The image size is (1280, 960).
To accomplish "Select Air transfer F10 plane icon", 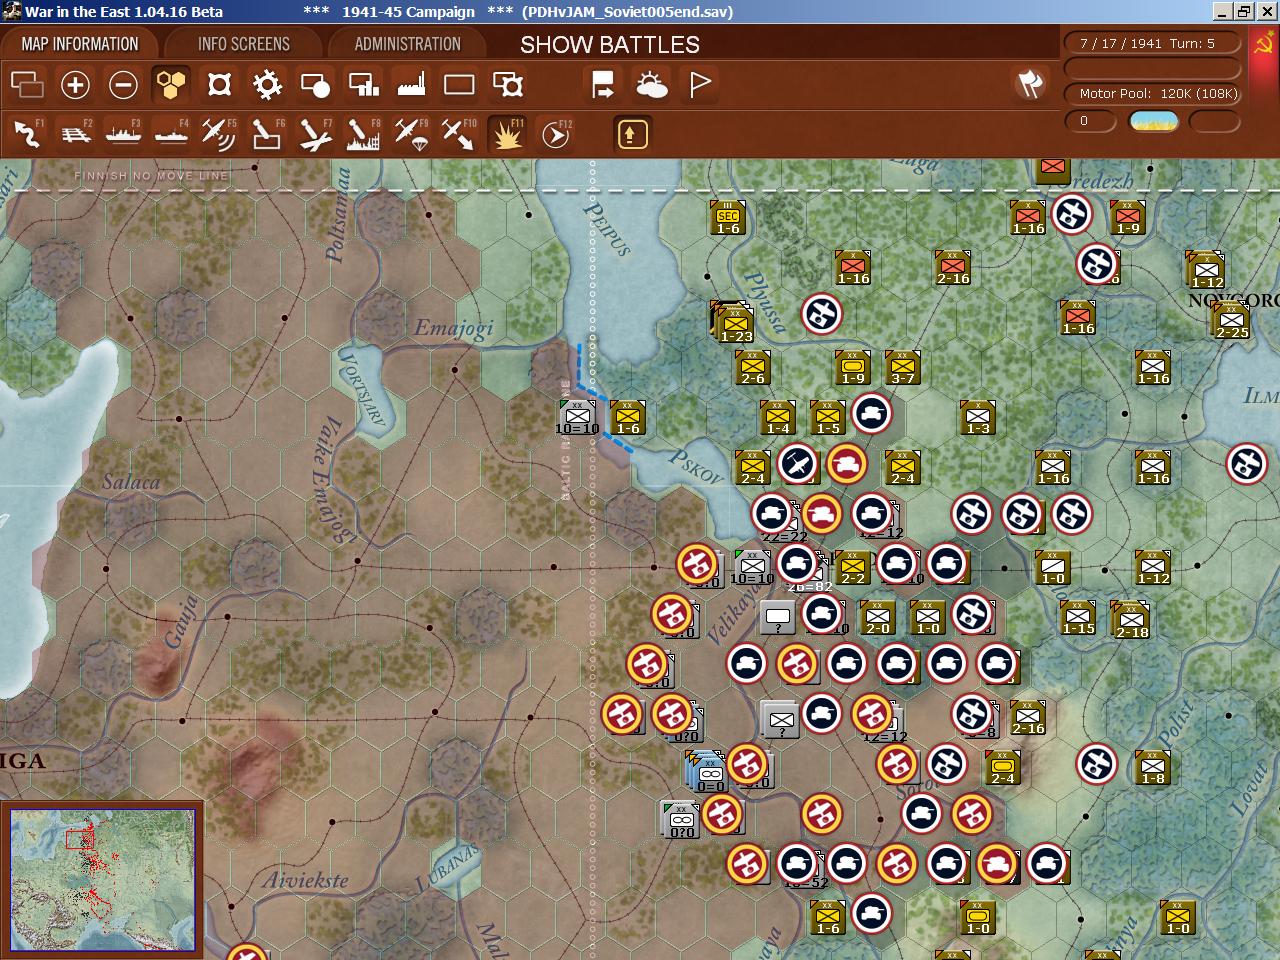I will point(459,133).
